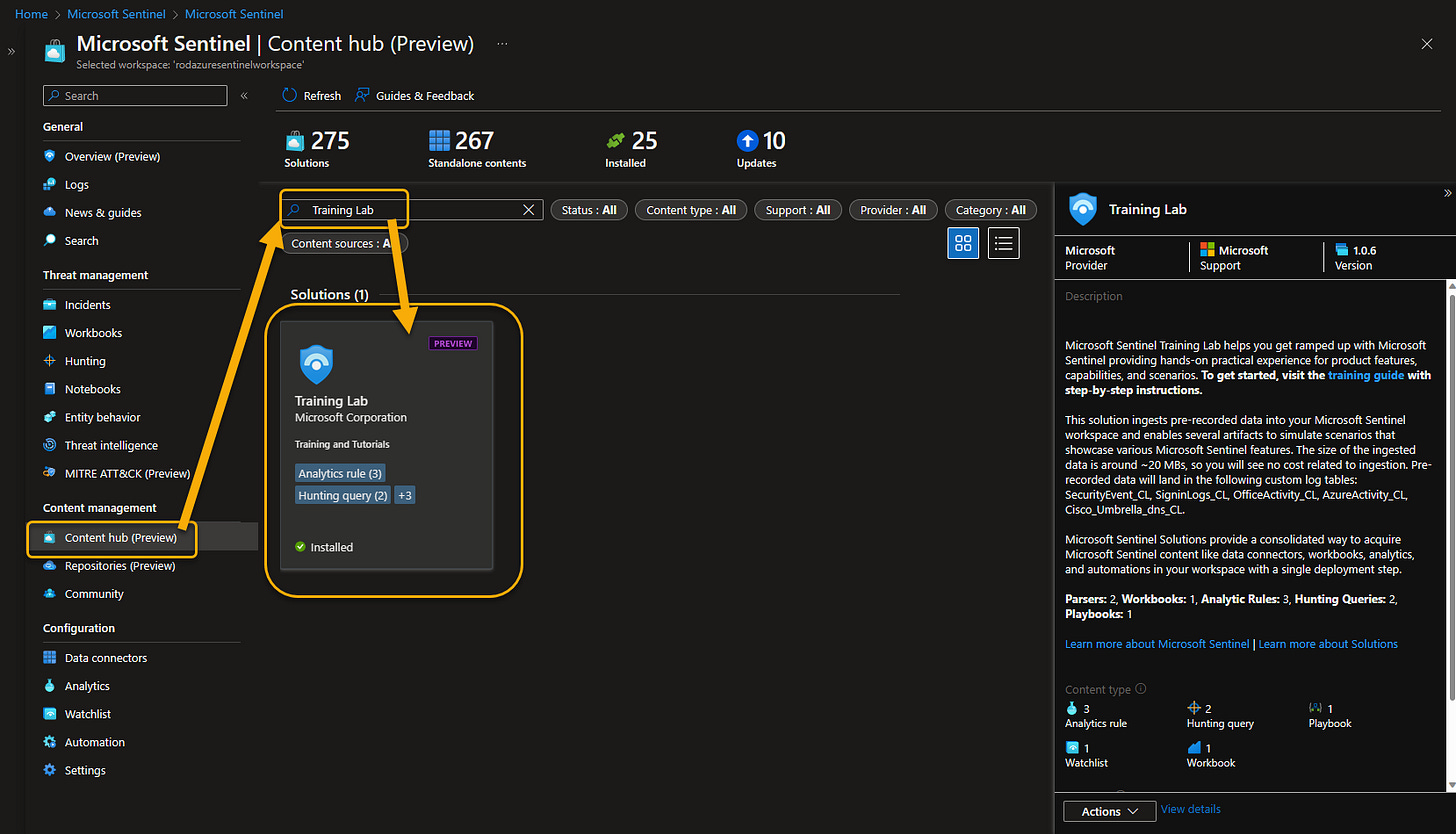This screenshot has width=1456, height=834.
Task: Click the sidebar Search input field
Action: tap(135, 96)
